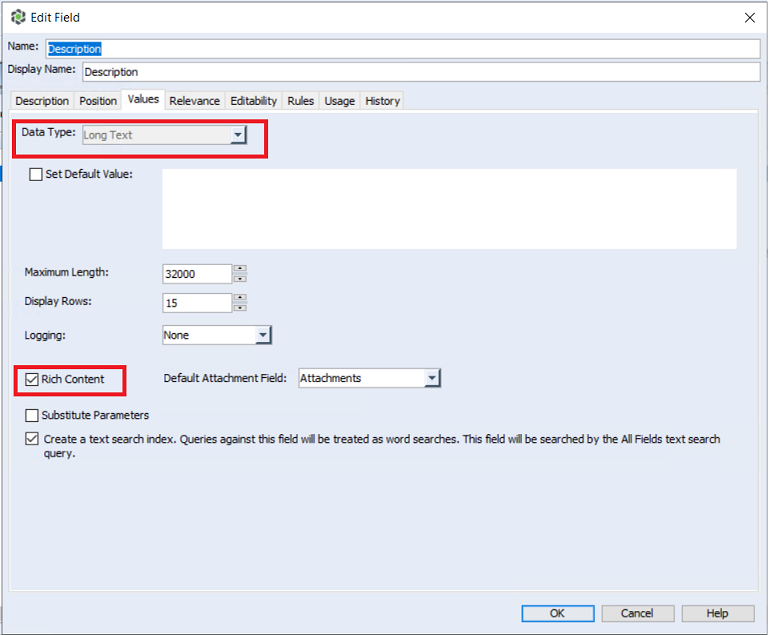Open the Data Type dropdown
This screenshot has width=769, height=635.
[x=237, y=135]
